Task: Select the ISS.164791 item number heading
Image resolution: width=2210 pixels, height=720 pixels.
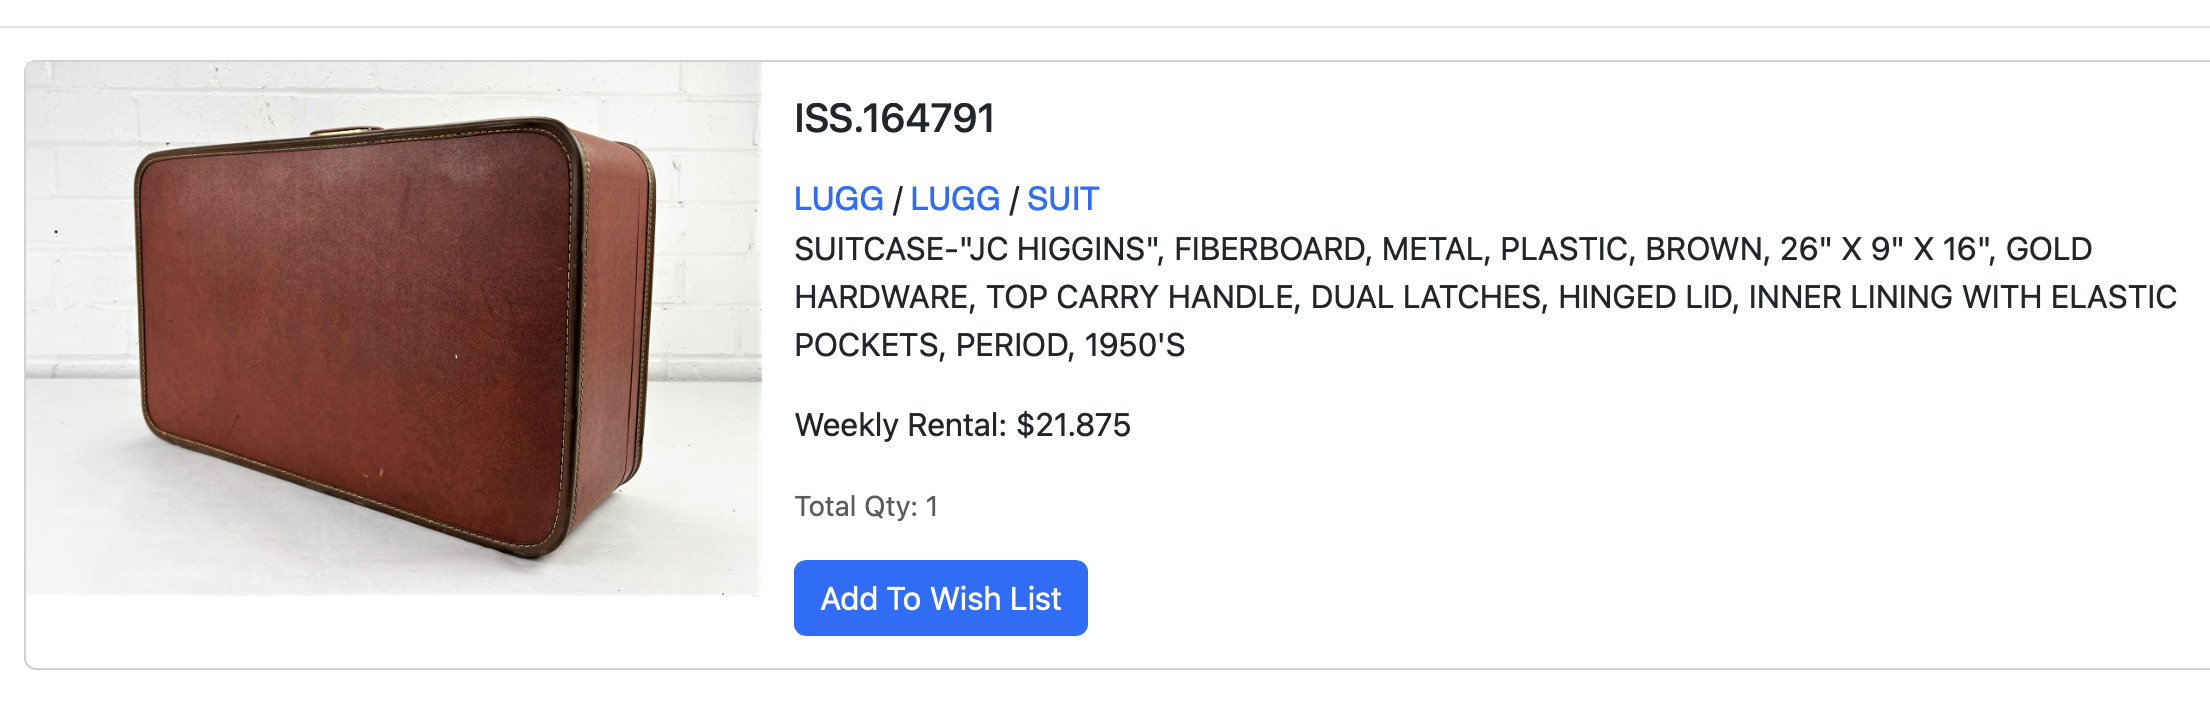Action: [x=894, y=119]
